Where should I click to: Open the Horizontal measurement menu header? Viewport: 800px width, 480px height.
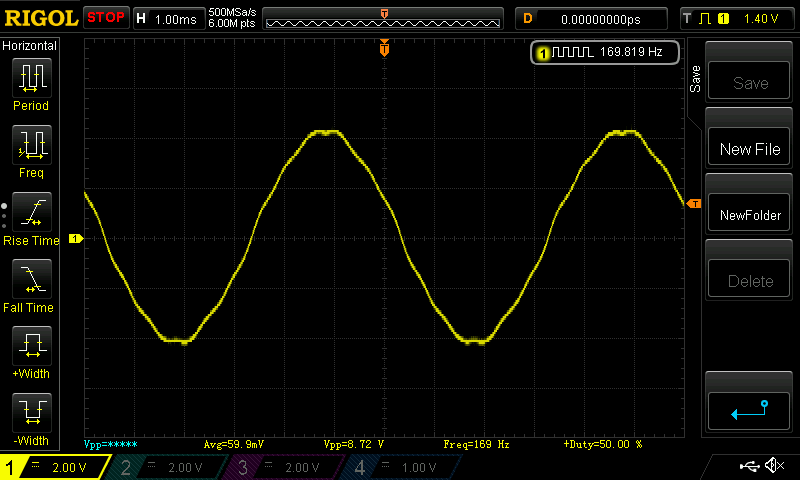coord(30,46)
